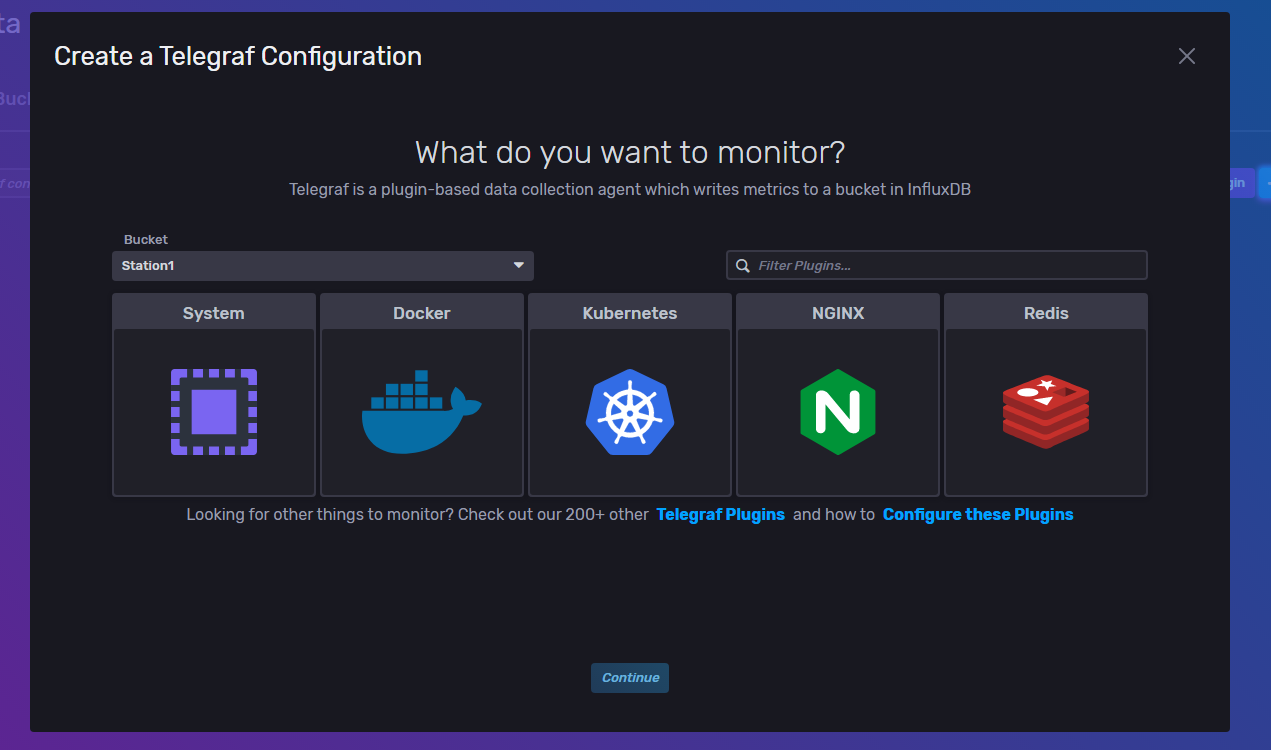Click the Kubernetes card title
Screen dimensions: 1271x750
[630, 313]
